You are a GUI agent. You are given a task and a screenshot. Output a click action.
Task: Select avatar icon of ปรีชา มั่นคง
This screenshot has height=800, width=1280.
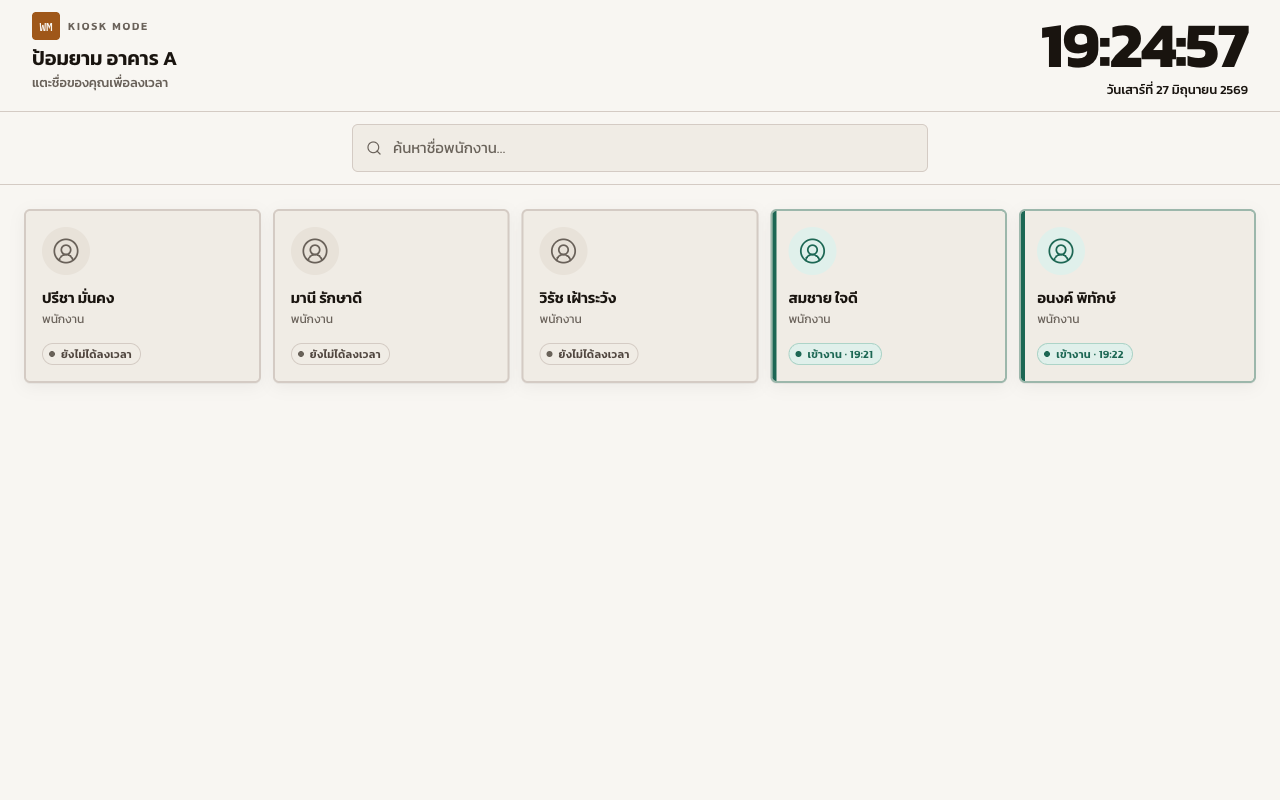(x=66, y=251)
